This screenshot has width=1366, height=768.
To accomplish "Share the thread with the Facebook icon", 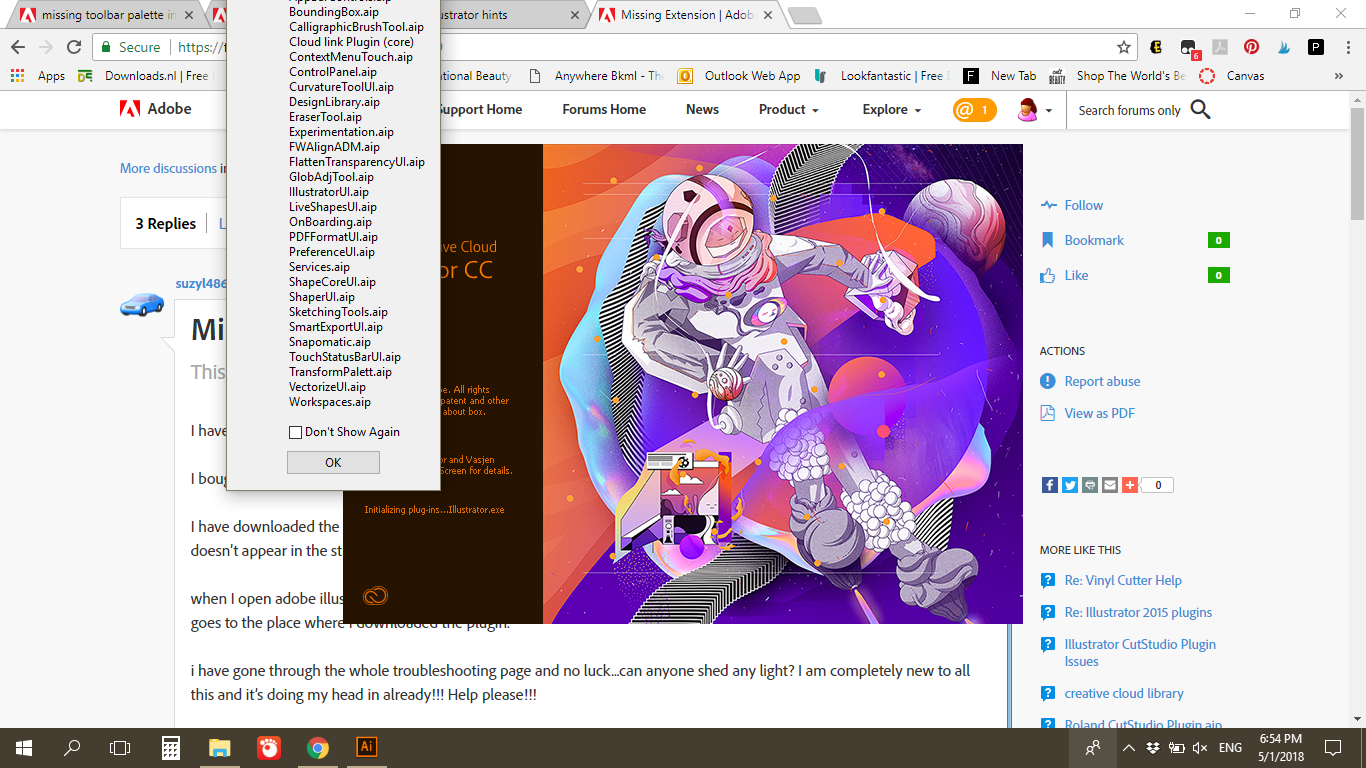I will (x=1049, y=485).
